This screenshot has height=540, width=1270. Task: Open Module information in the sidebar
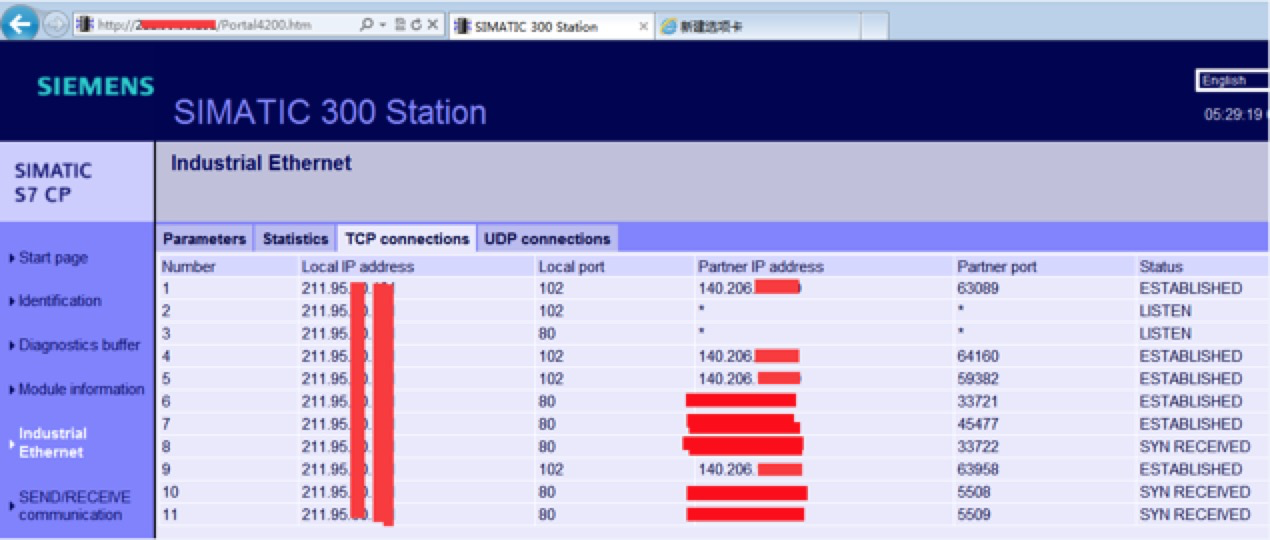(x=82, y=390)
